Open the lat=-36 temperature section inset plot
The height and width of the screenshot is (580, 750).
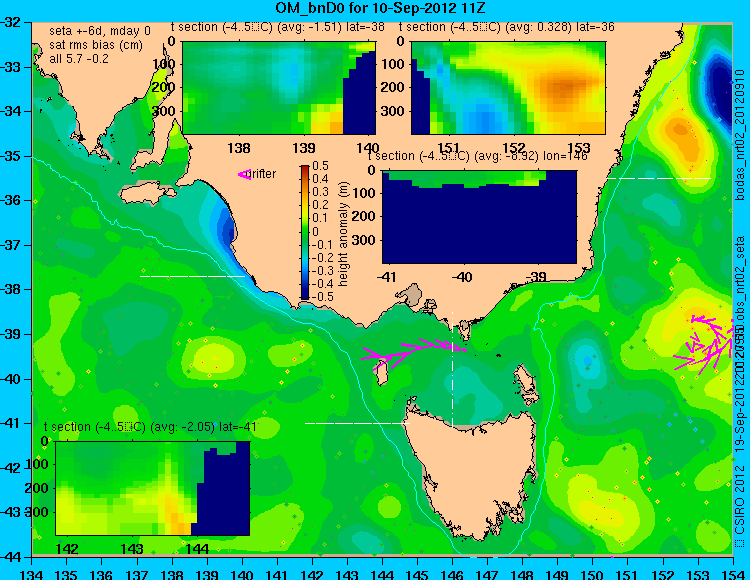(508, 88)
